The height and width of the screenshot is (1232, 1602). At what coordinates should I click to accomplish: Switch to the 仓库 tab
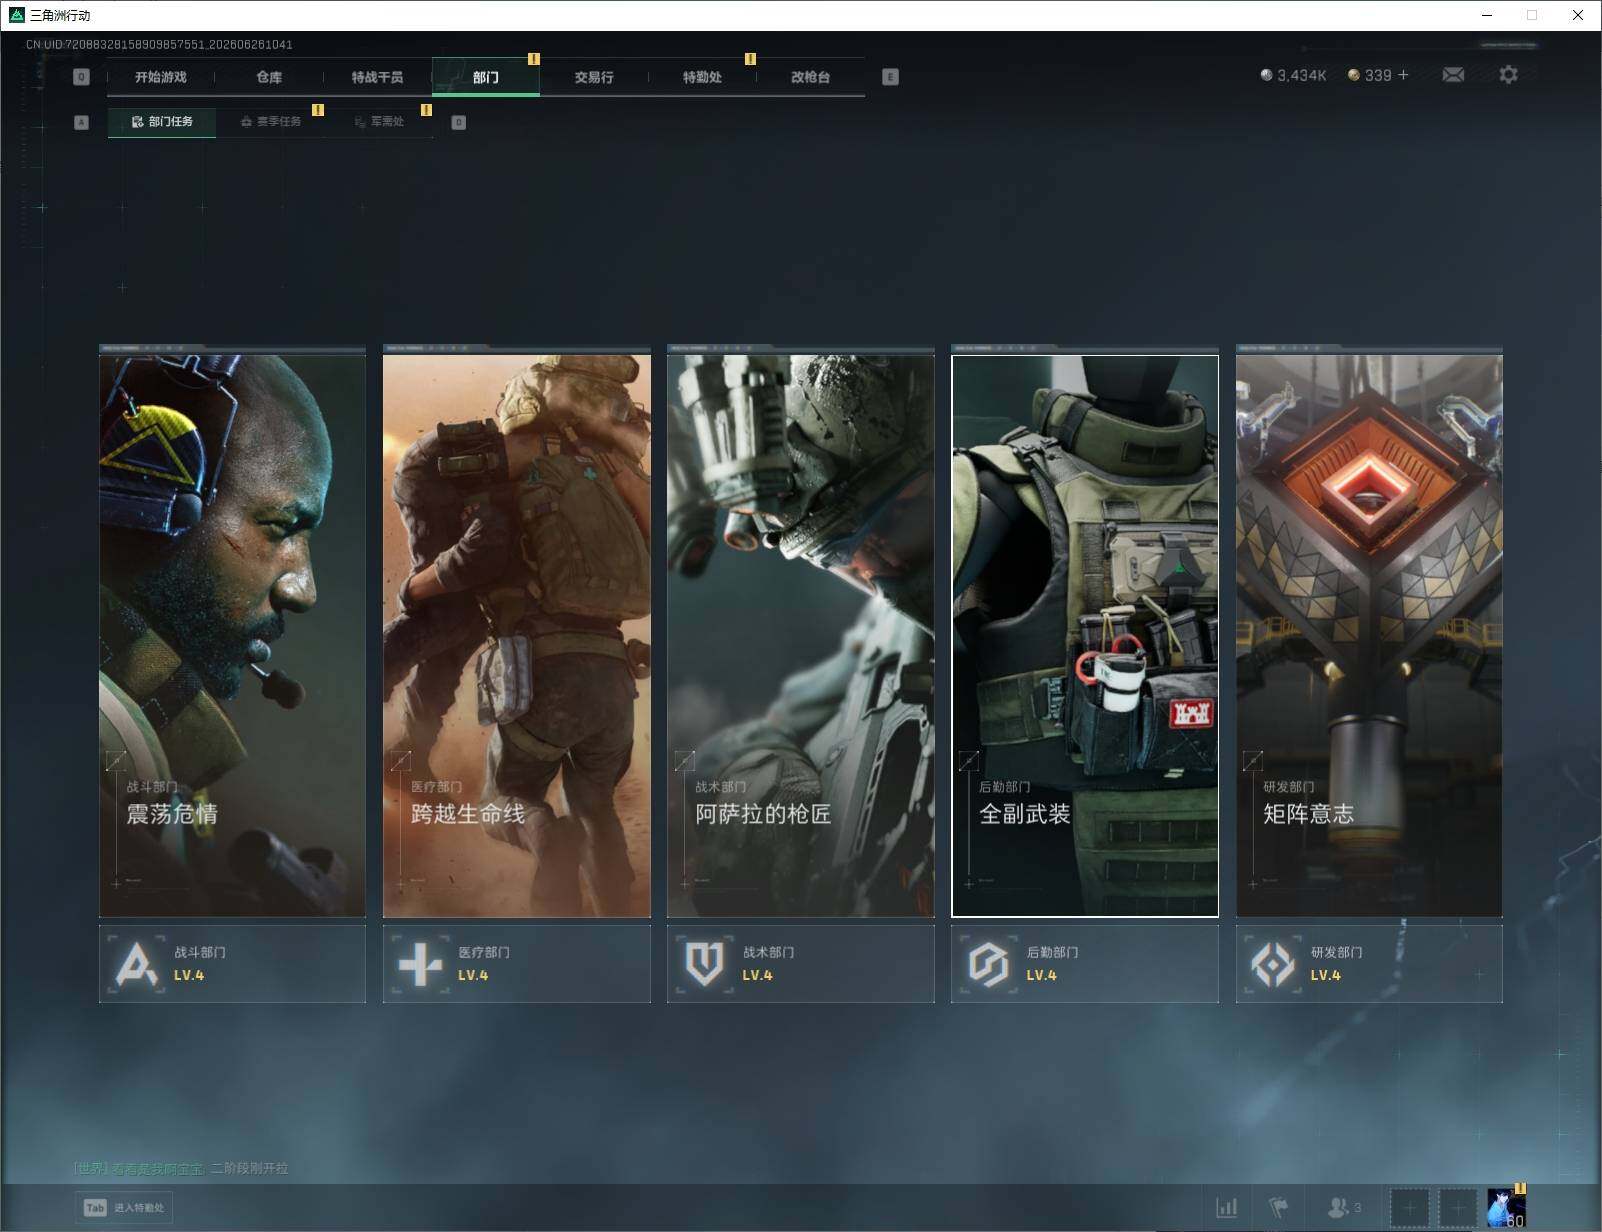[269, 77]
